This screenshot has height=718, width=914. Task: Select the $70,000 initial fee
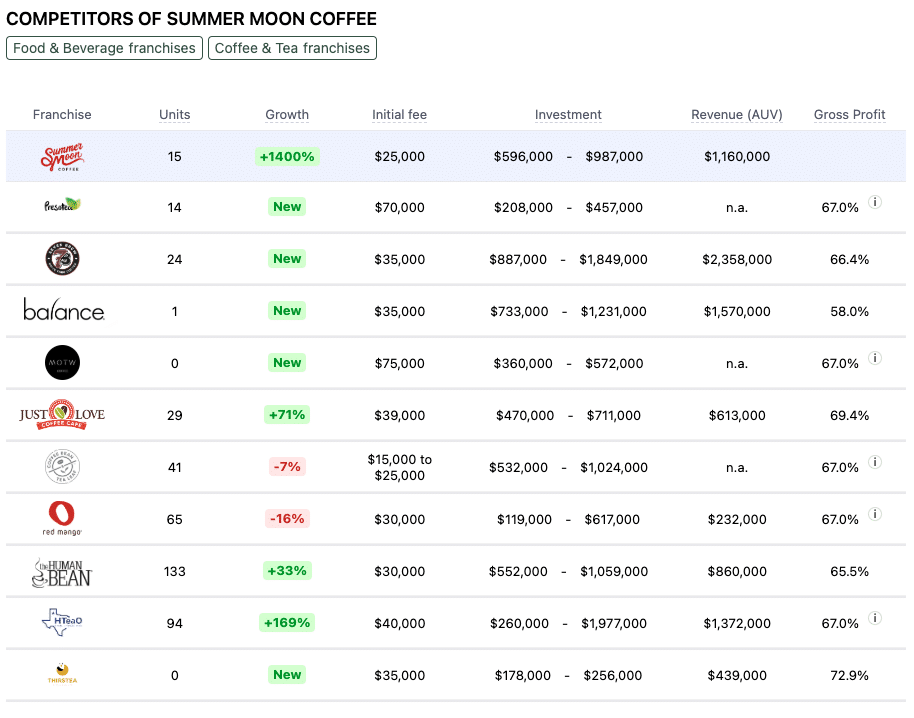[x=399, y=207]
